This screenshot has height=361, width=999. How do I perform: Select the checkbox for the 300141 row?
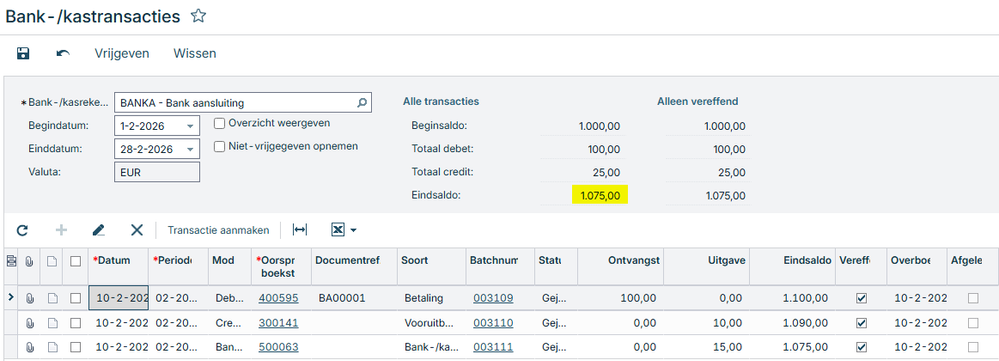tap(76, 323)
